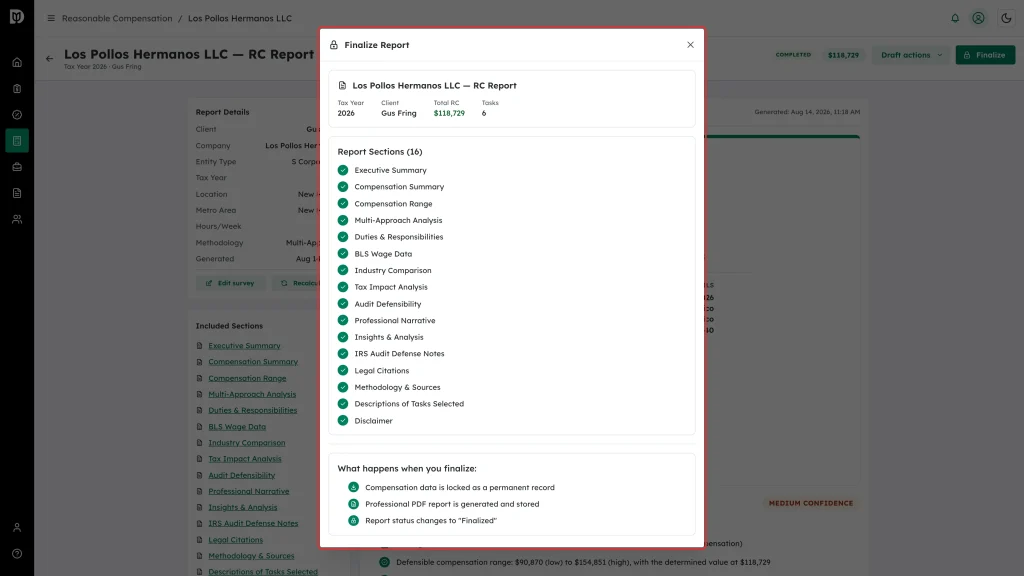Open document icon in the sidebar
This screenshot has height=576, width=1024.
coord(17,193)
